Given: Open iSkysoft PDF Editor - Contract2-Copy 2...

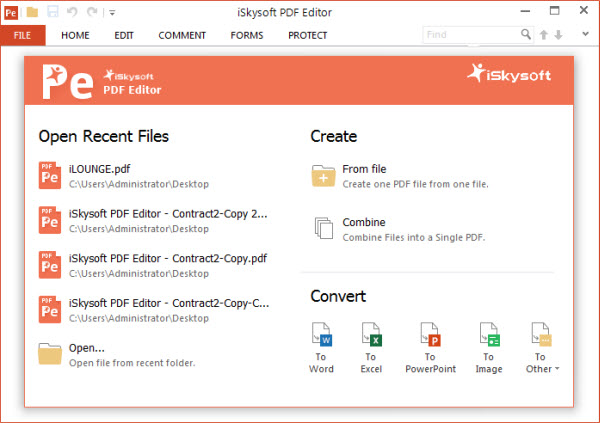Looking at the screenshot, I should click(x=168, y=214).
